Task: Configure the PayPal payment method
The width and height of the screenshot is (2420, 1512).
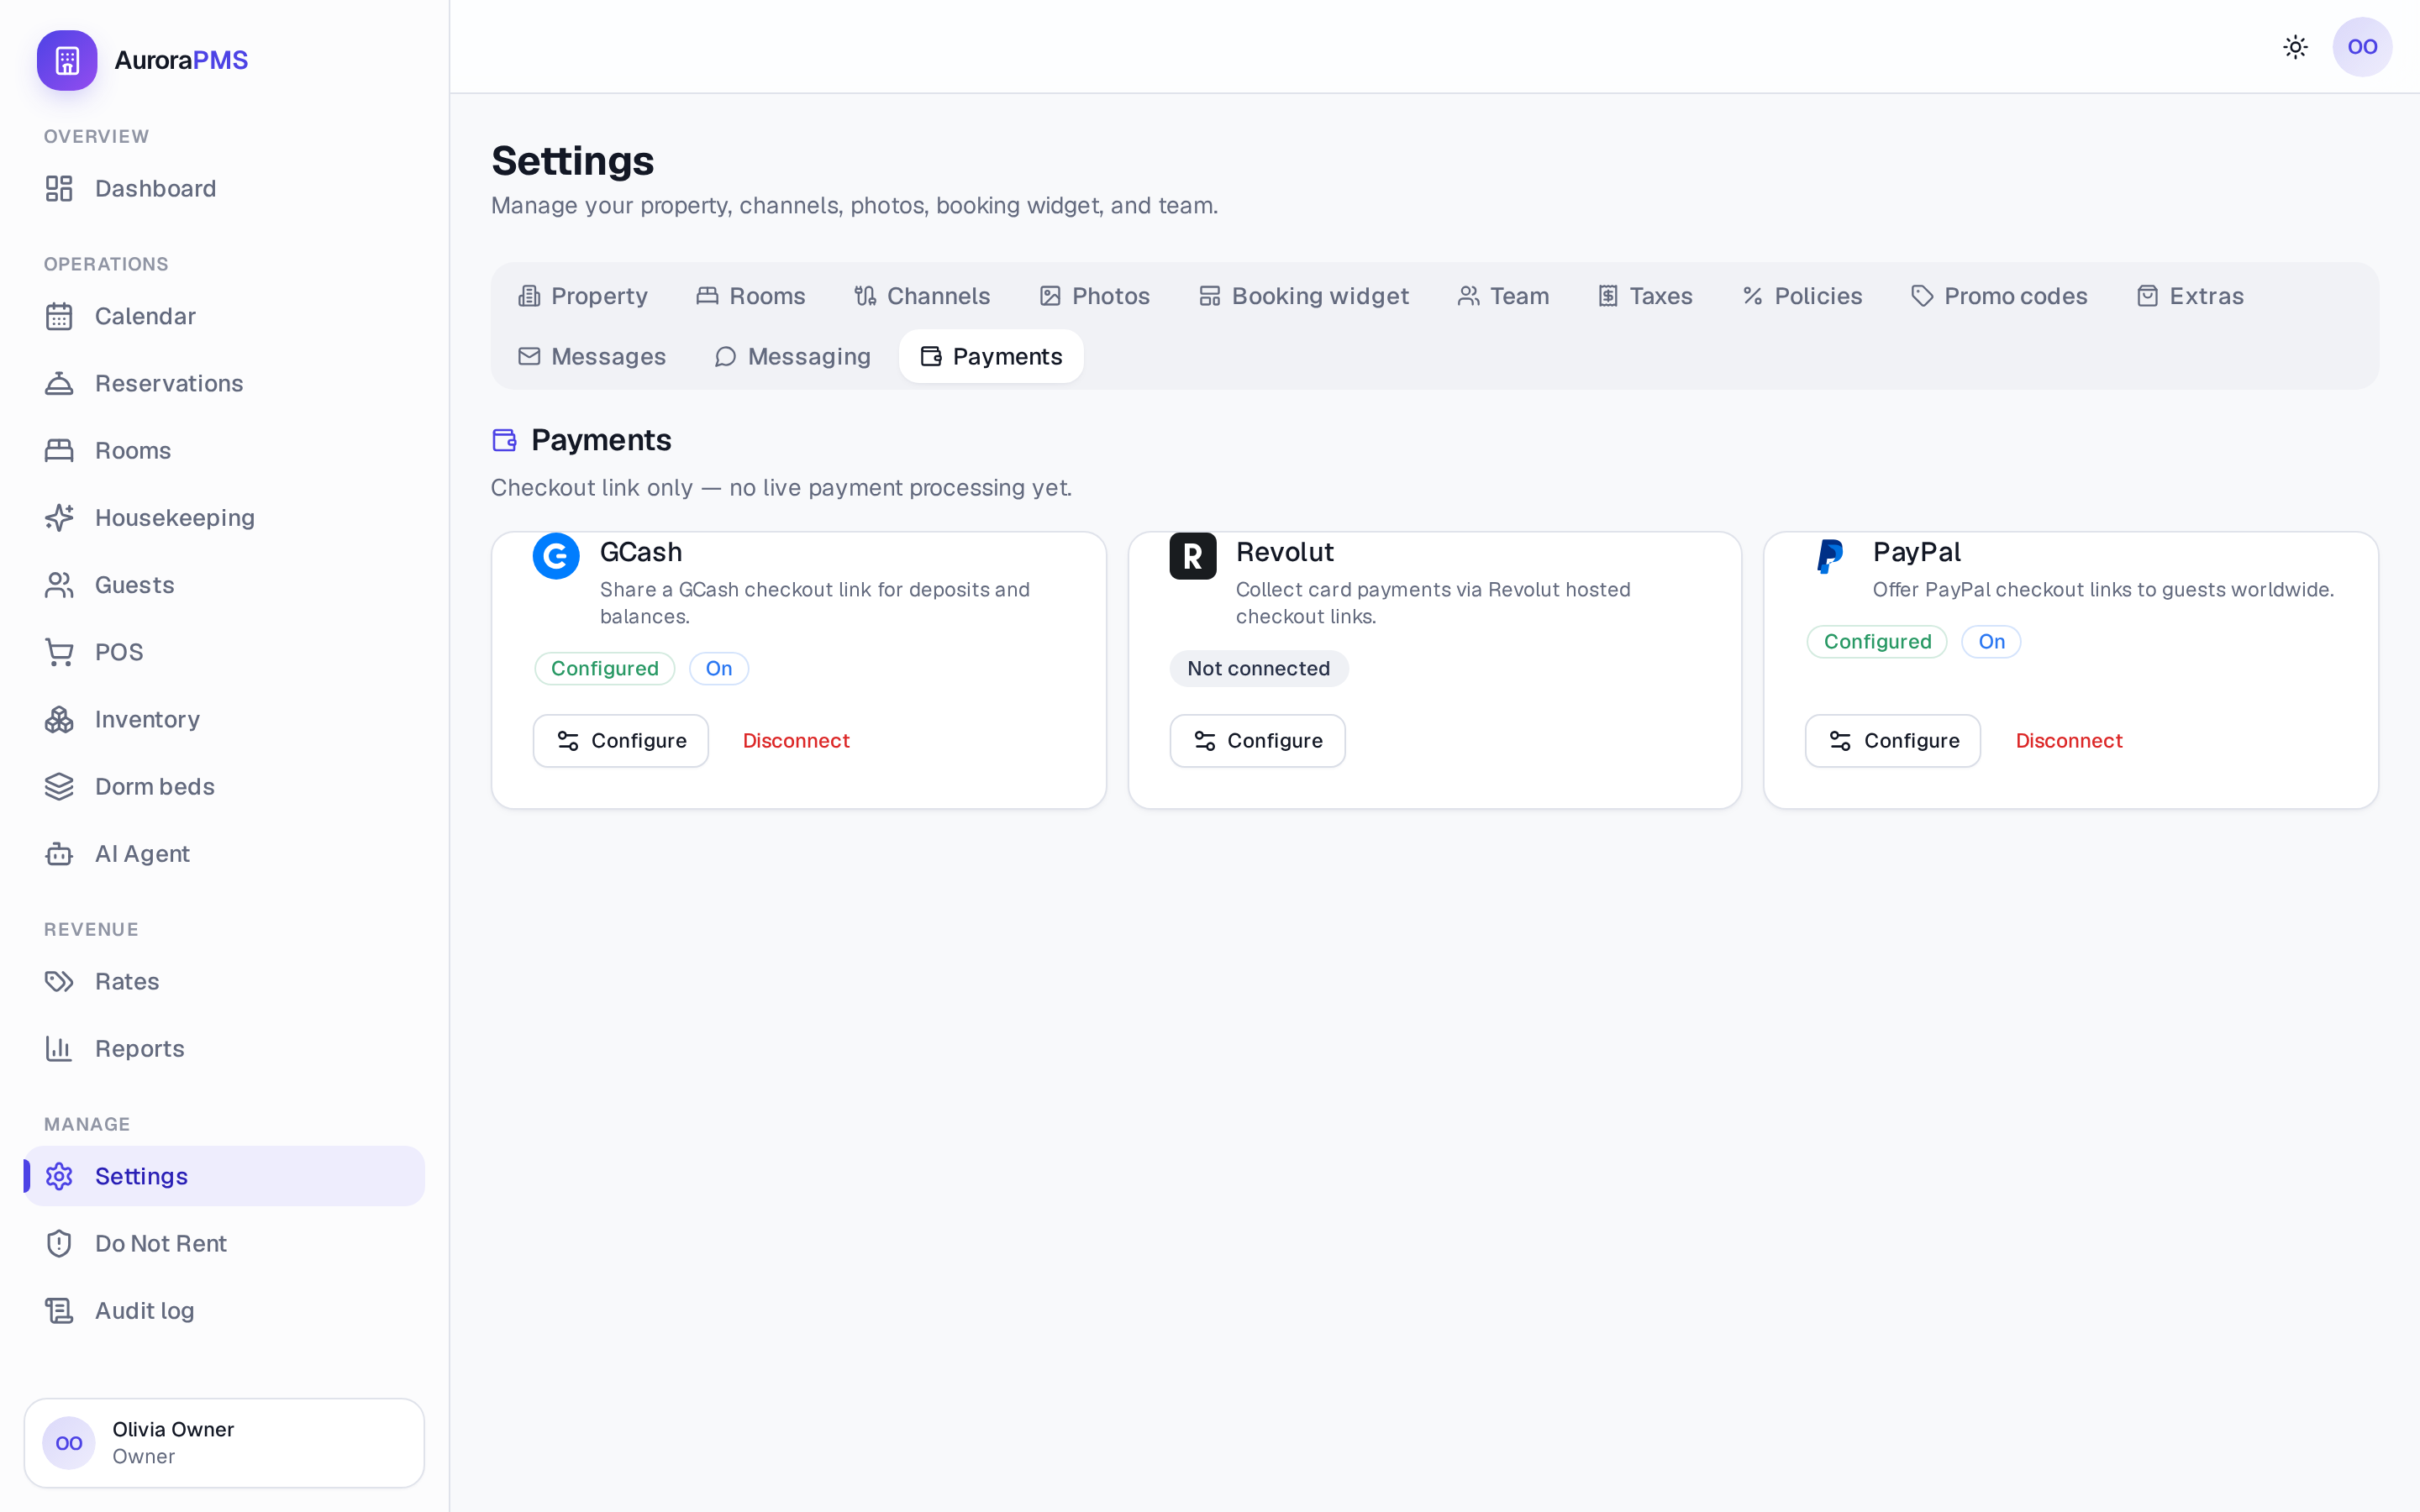Action: (x=1893, y=741)
